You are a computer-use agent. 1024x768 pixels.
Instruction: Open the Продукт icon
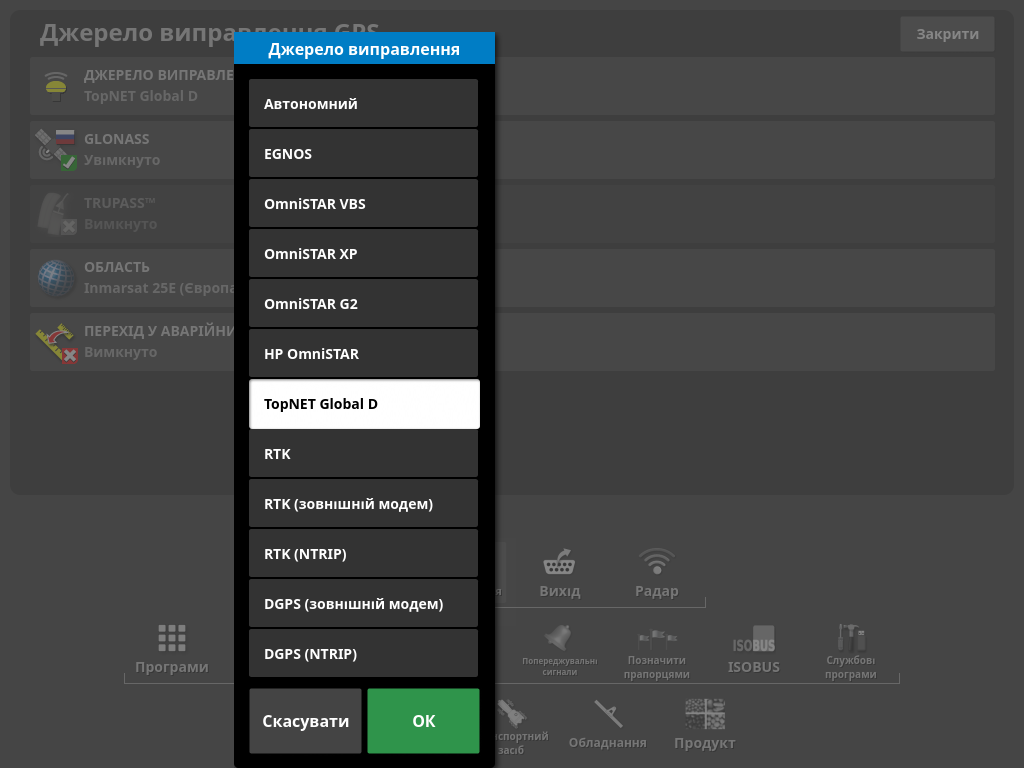(704, 724)
